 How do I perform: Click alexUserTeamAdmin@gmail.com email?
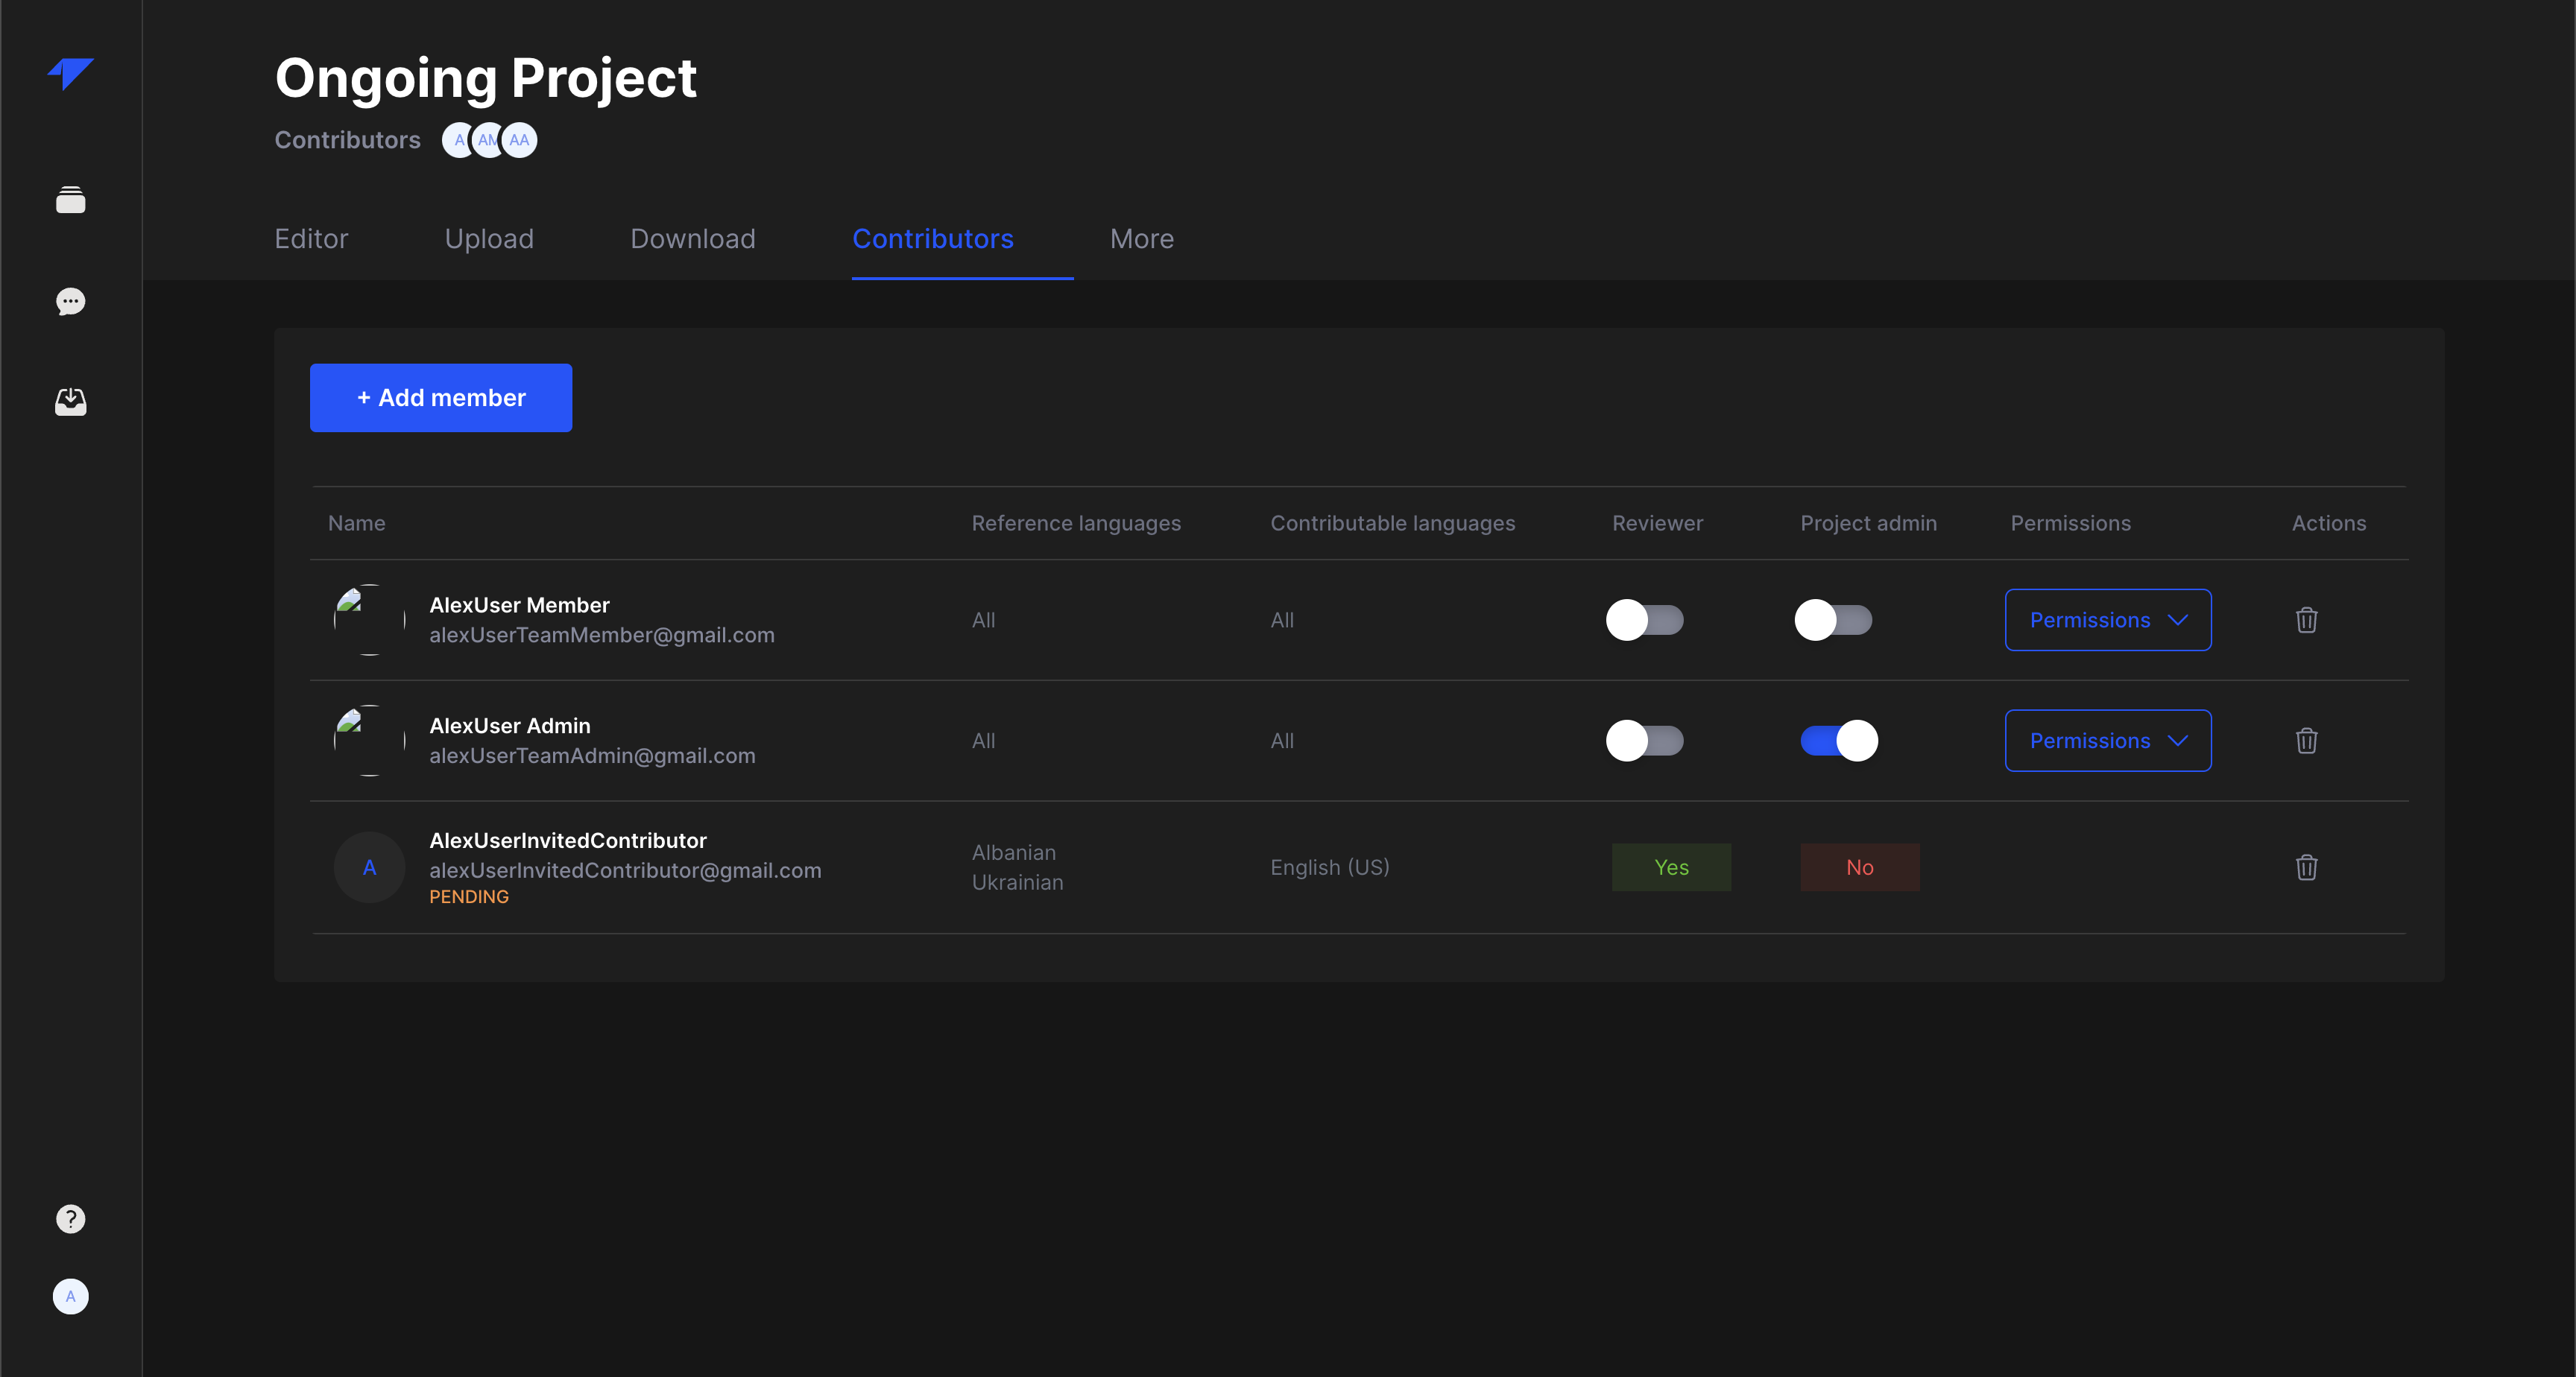[592, 756]
